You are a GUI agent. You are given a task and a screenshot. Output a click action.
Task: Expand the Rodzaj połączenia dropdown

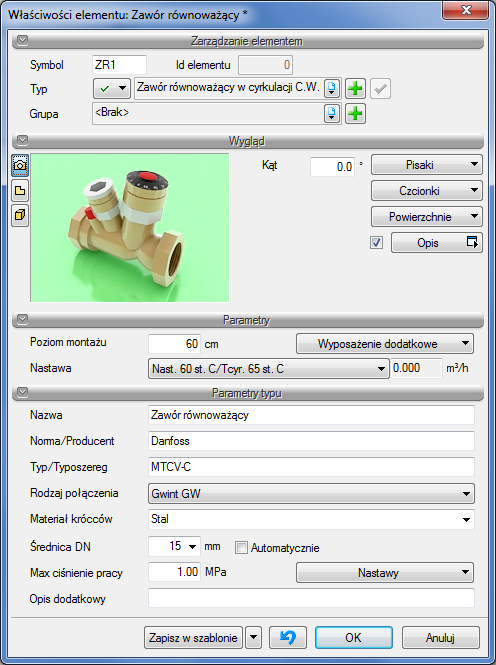[312, 494]
